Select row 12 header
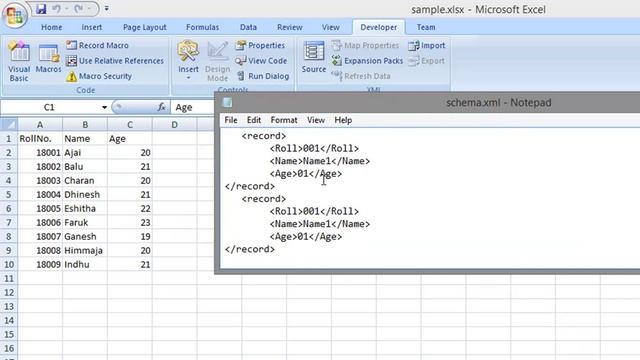This screenshot has width=640, height=360. click(9, 292)
